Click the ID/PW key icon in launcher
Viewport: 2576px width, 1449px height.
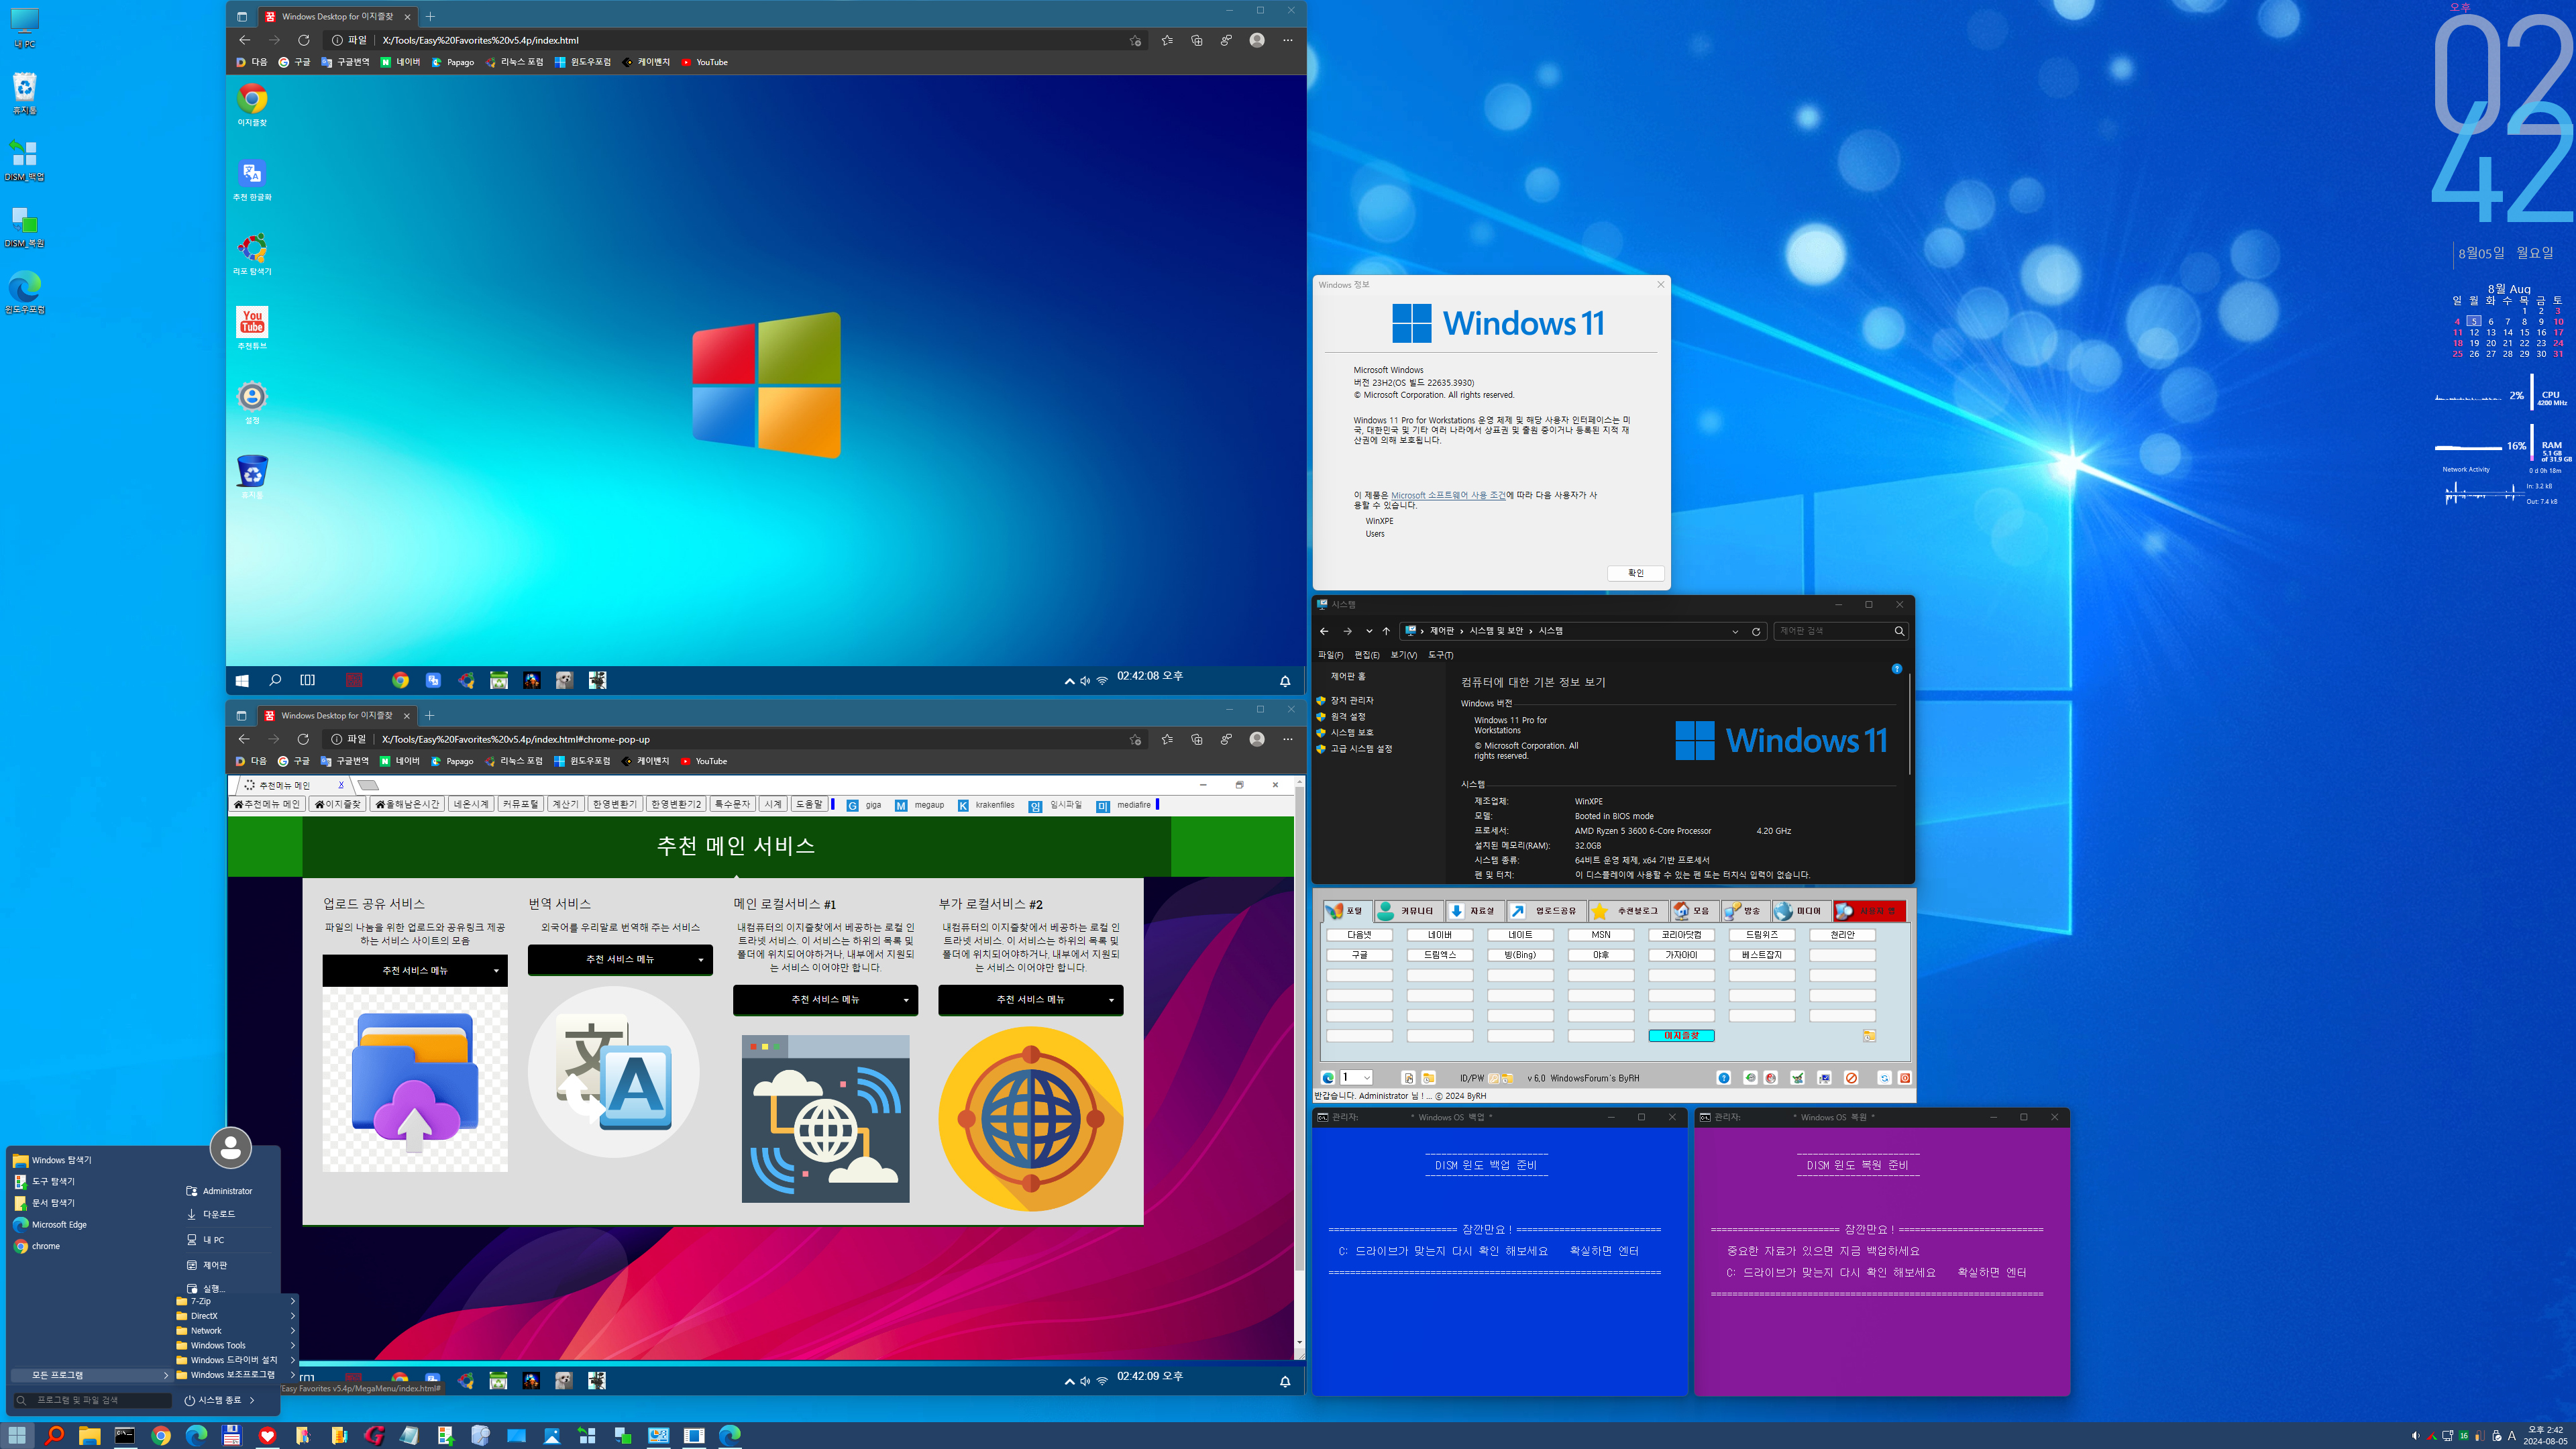click(x=1494, y=1078)
